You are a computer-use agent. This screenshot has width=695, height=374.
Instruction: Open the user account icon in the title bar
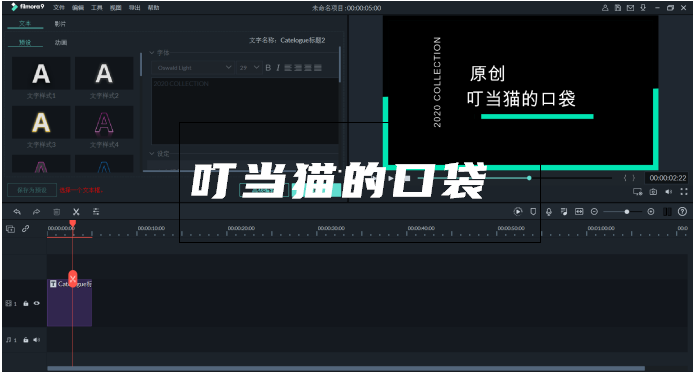605,8
